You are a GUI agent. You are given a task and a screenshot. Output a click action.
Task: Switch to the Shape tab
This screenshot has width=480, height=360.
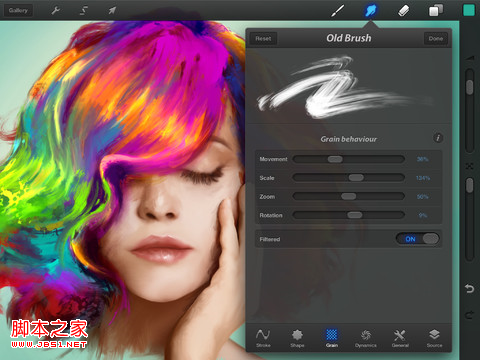tap(297, 338)
